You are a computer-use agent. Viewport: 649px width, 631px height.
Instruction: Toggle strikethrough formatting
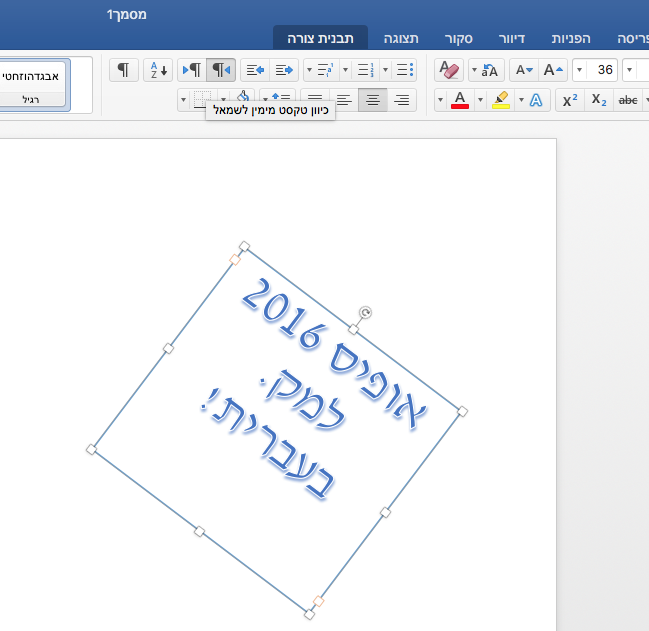pyautogui.click(x=628, y=100)
